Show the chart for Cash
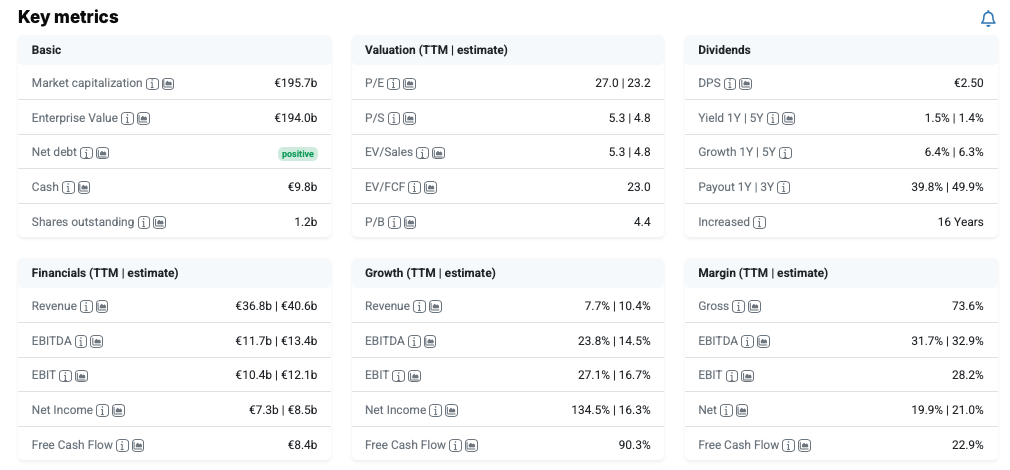Image resolution: width=1010 pixels, height=470 pixels. 84,188
